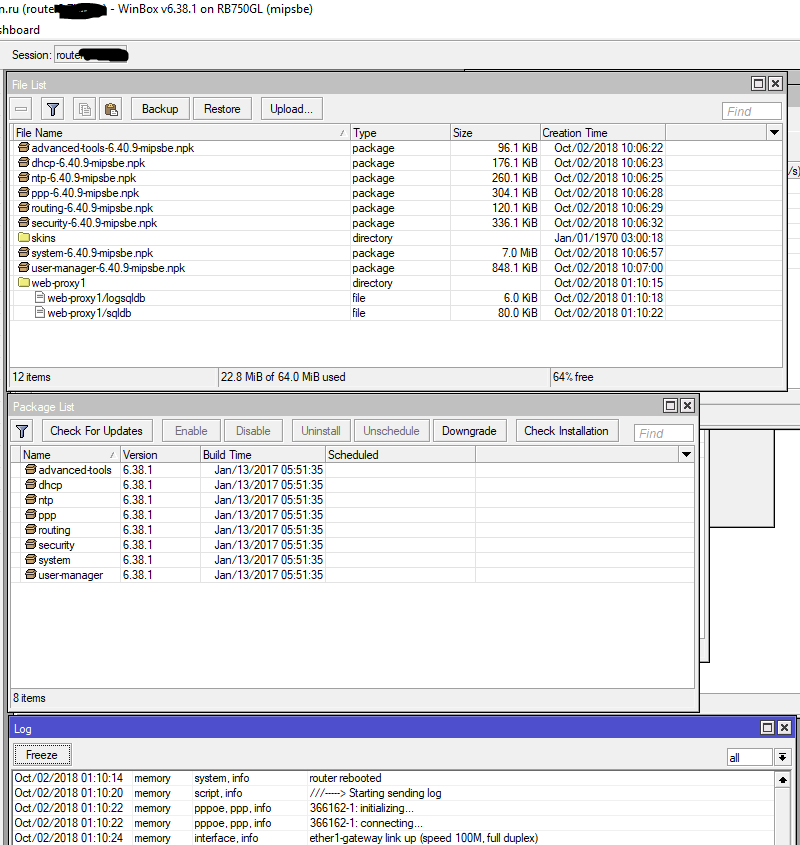This screenshot has height=845, width=800.
Task: Click the Log filter field showing 'all'
Action: click(750, 758)
